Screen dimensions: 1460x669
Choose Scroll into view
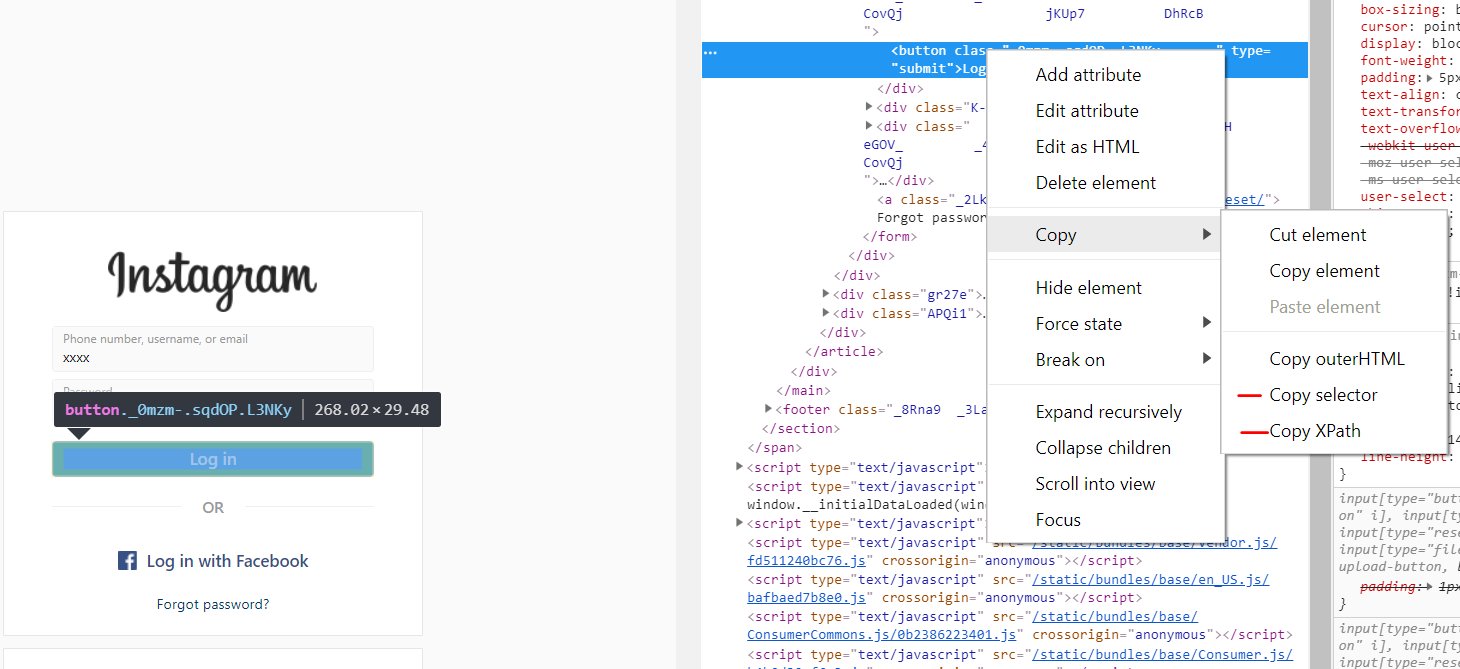pyautogui.click(x=1095, y=484)
